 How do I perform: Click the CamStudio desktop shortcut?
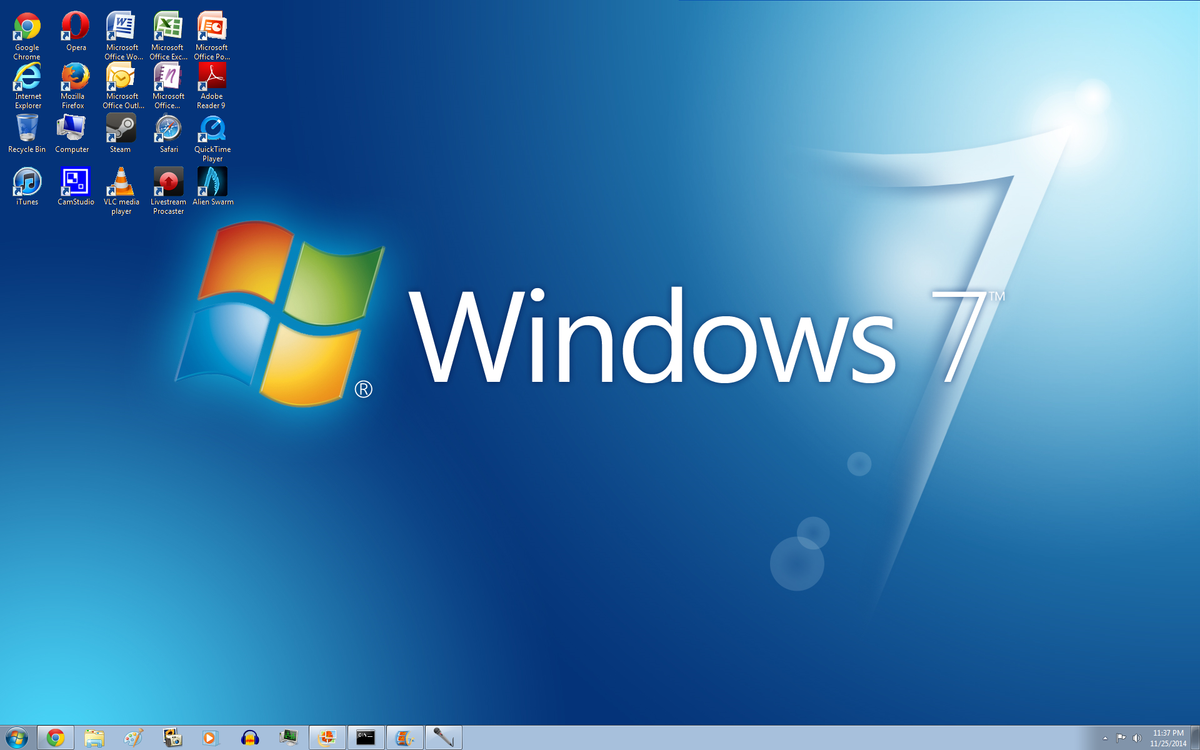(76, 186)
